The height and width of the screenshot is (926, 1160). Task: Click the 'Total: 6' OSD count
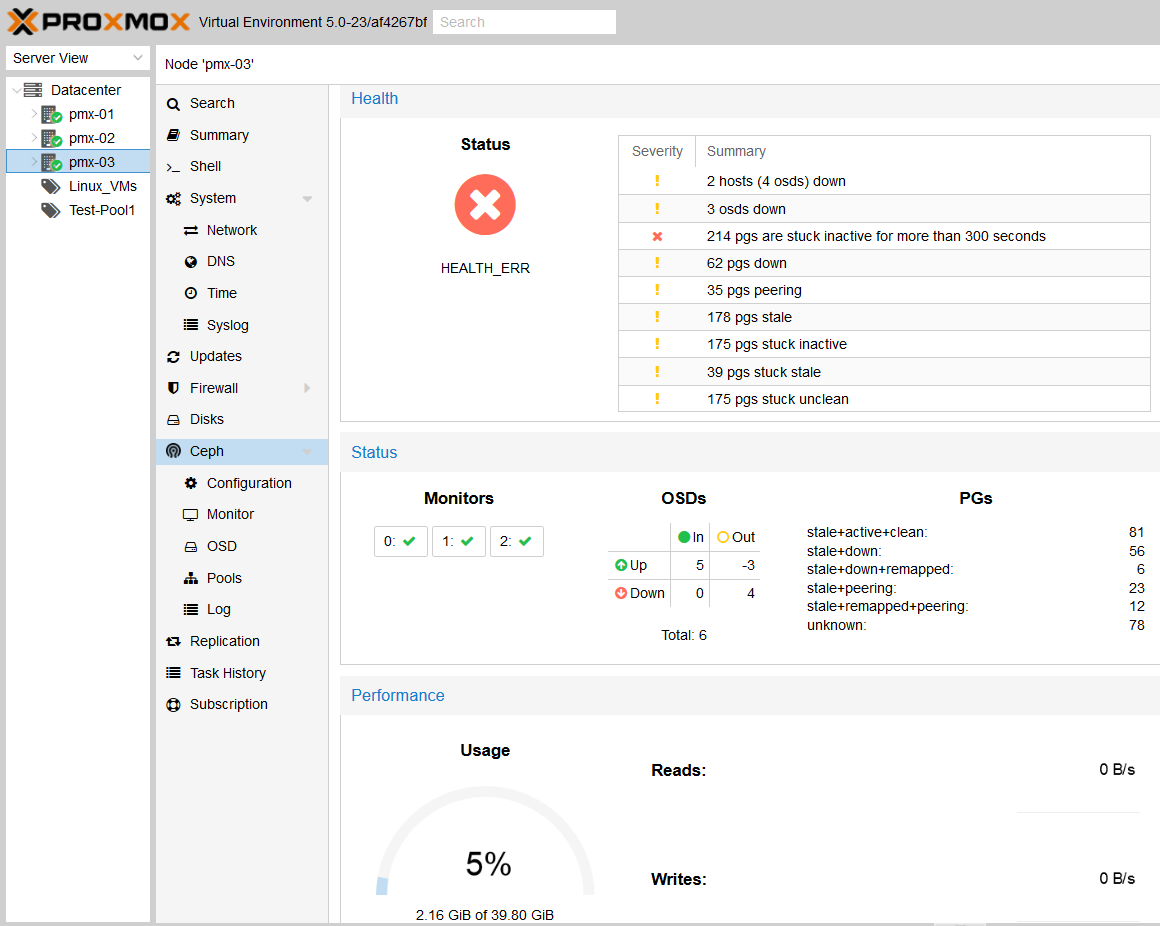[x=684, y=635]
